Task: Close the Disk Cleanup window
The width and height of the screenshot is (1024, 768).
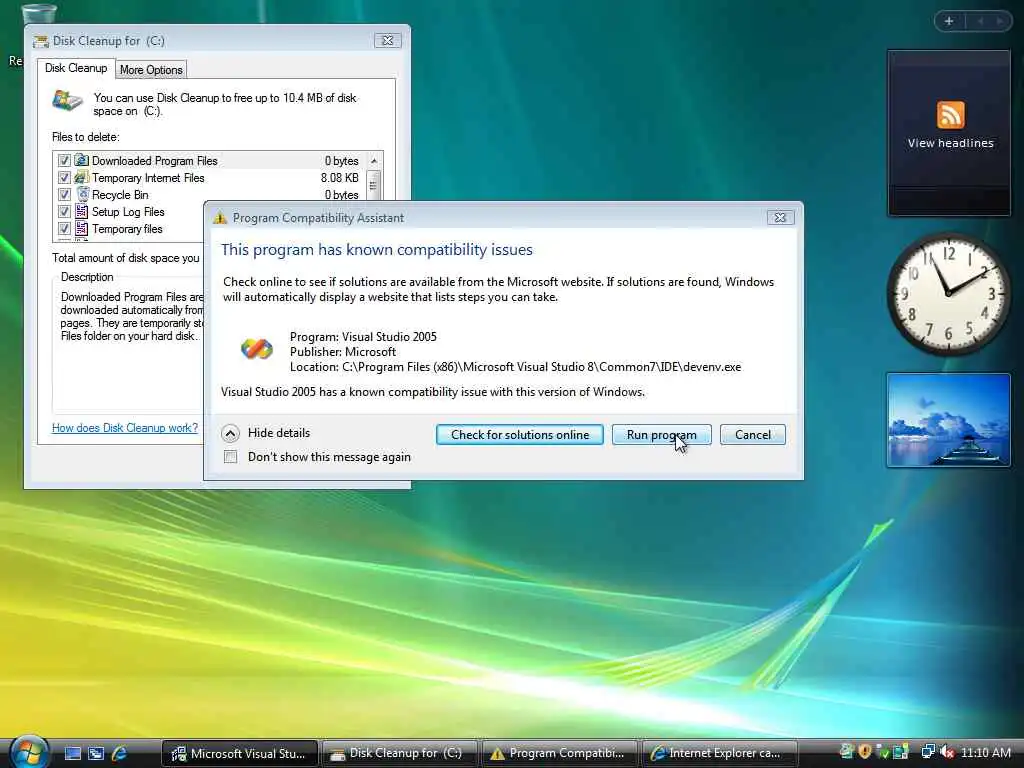Action: 387,40
